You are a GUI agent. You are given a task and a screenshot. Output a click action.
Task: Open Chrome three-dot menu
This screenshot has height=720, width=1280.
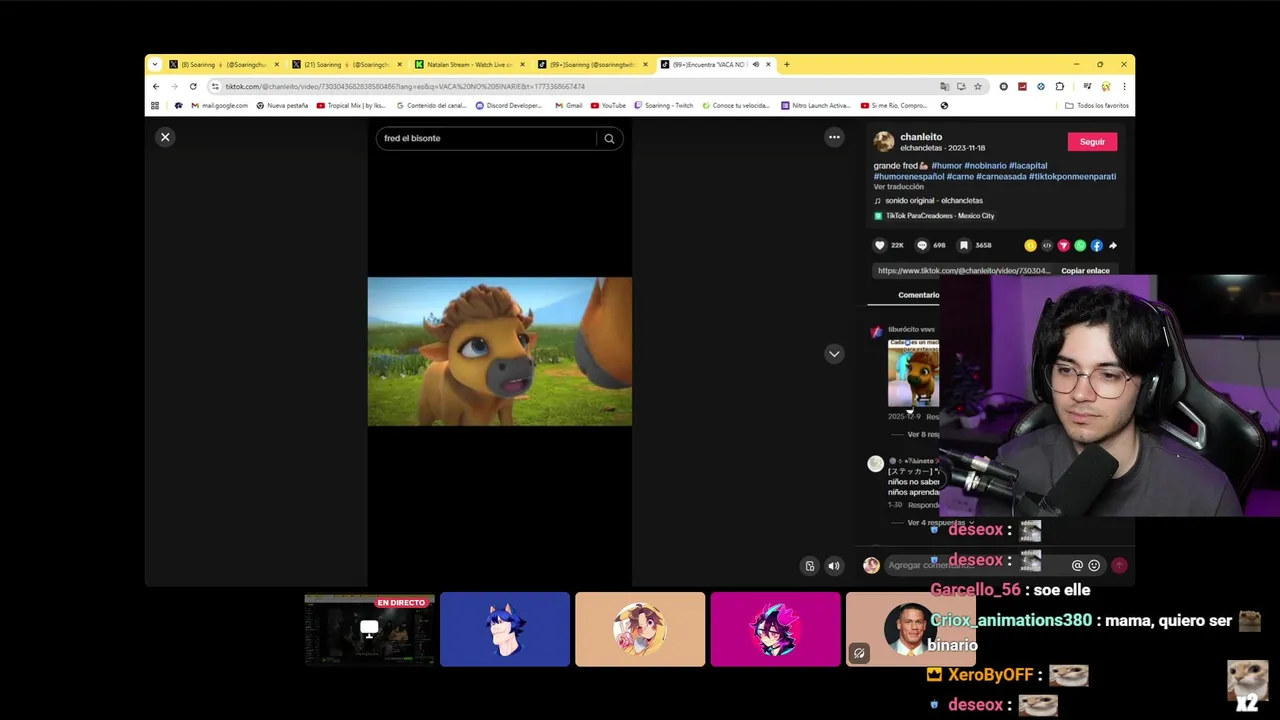[1124, 86]
